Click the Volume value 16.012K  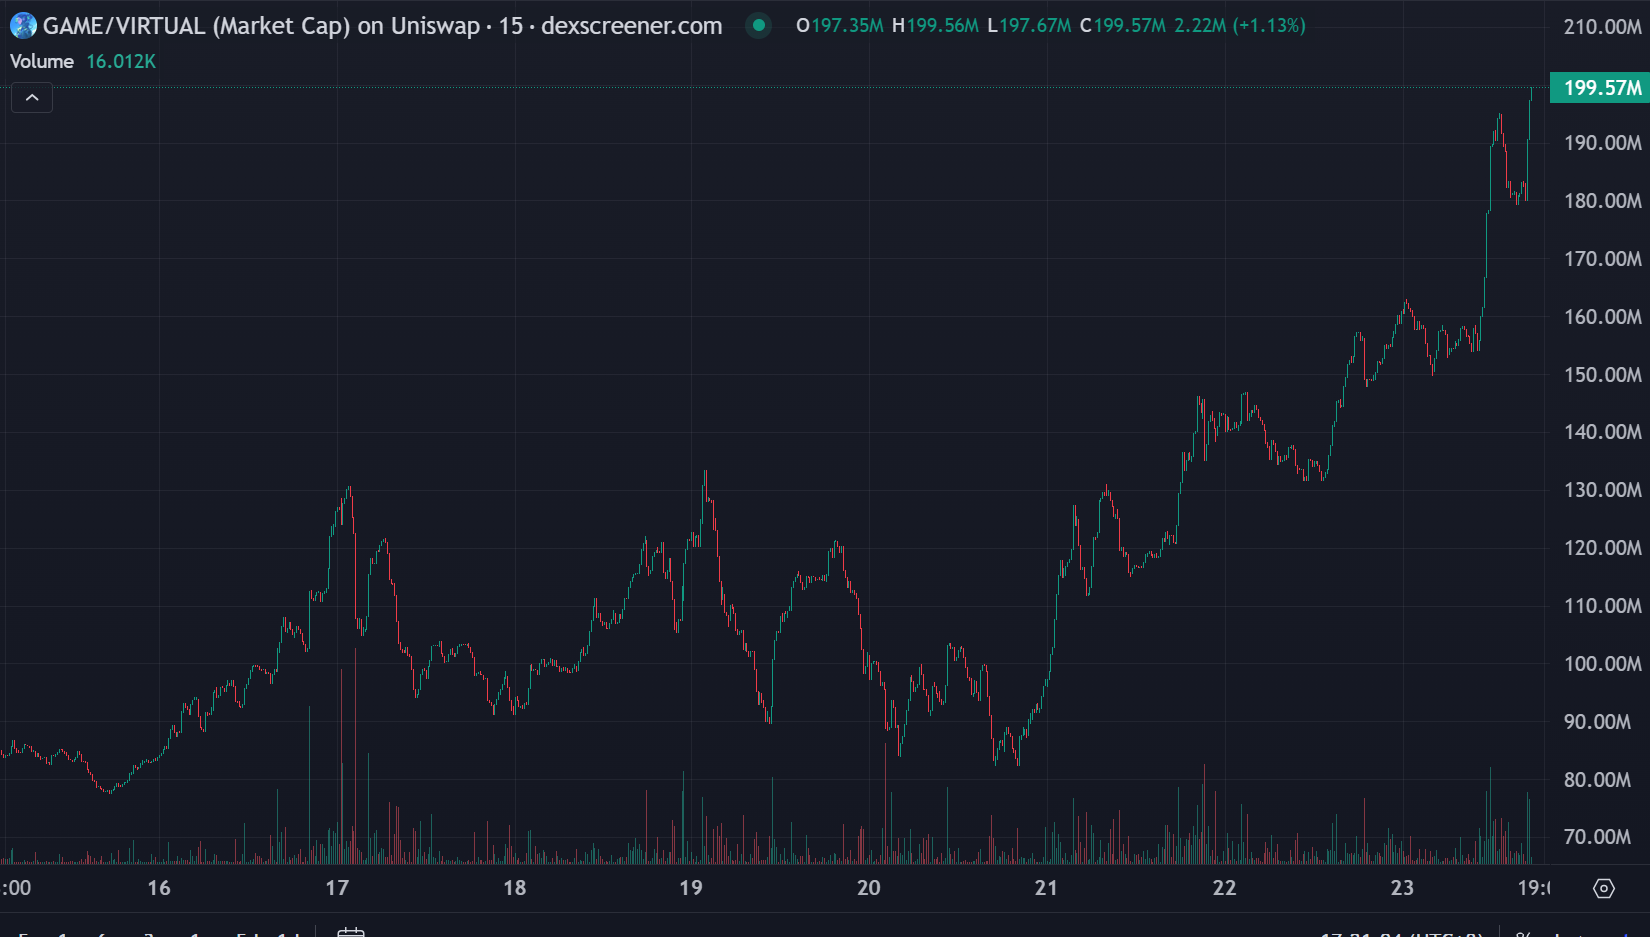click(x=121, y=61)
